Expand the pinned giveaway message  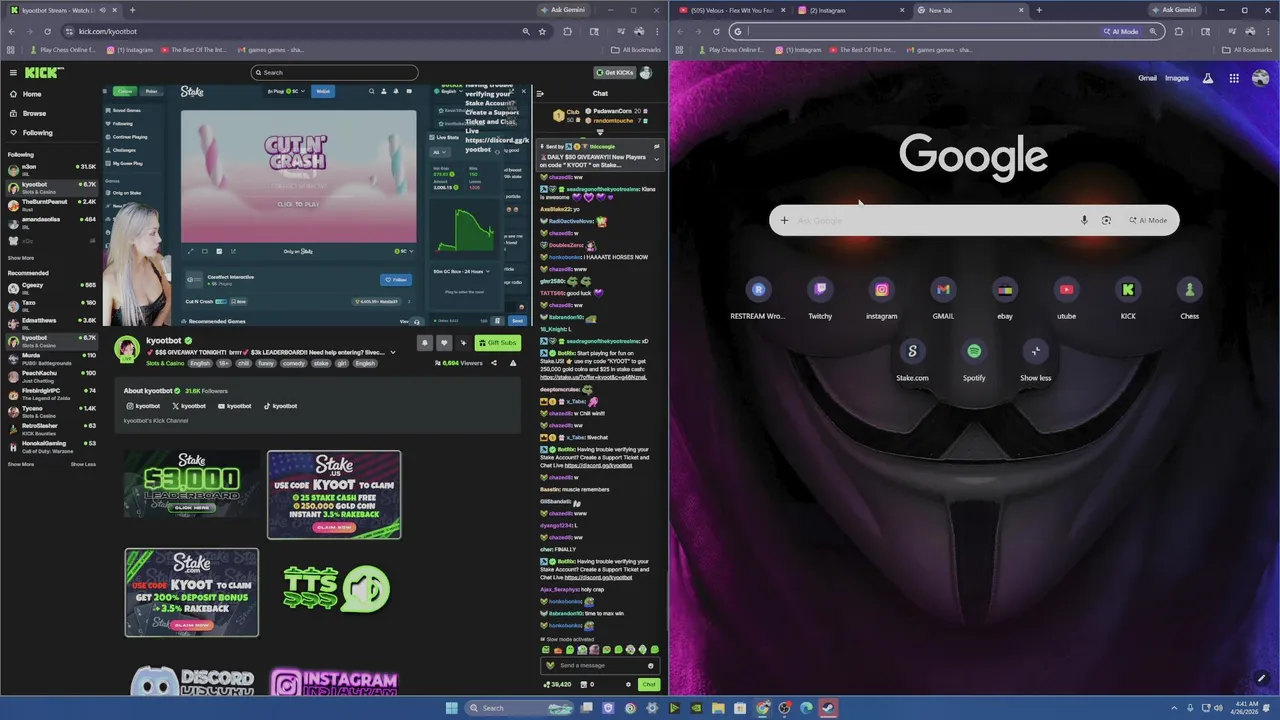coord(656,159)
